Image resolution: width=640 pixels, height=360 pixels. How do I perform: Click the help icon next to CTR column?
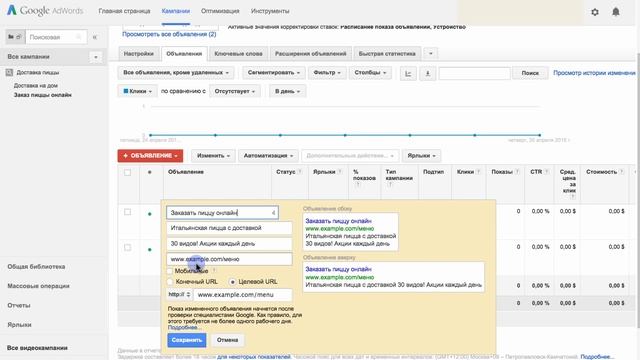coord(547,172)
